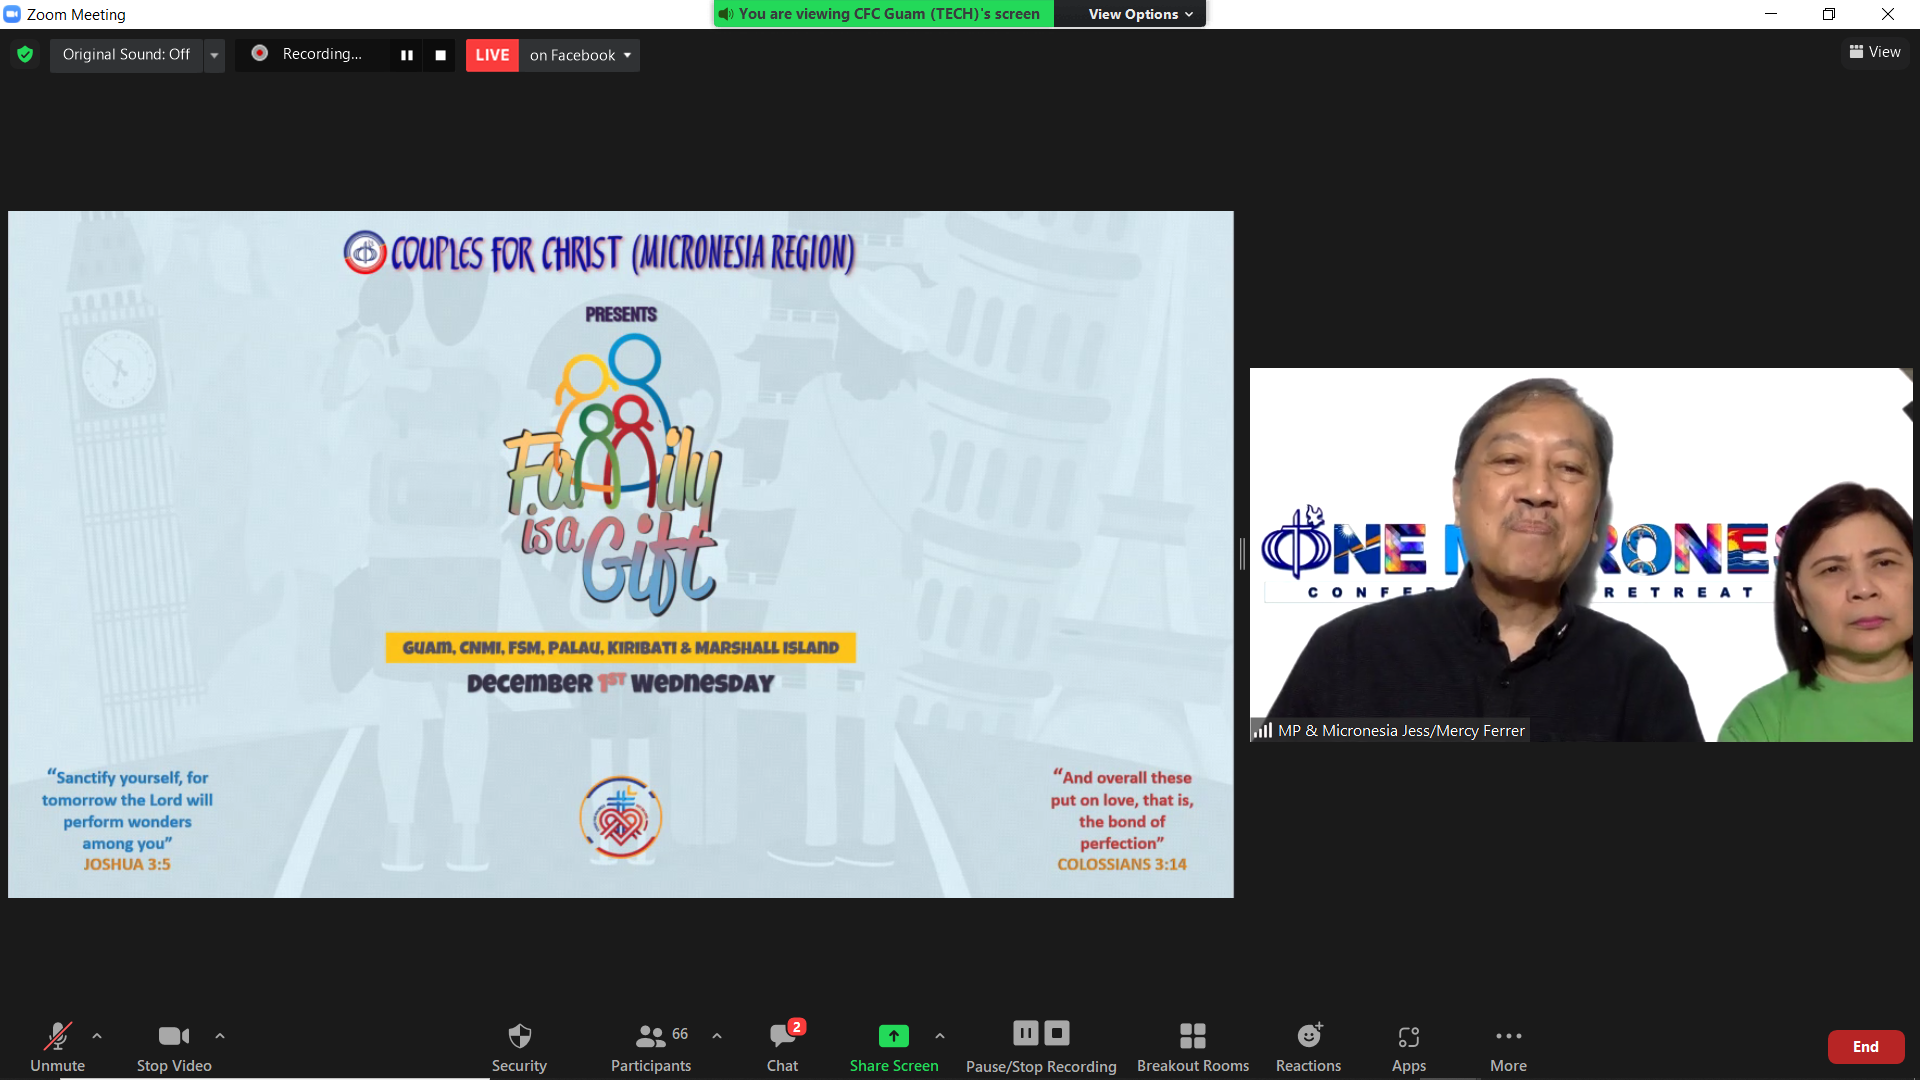The image size is (1920, 1080).
Task: Click the green Share Screen icon
Action: (894, 1036)
